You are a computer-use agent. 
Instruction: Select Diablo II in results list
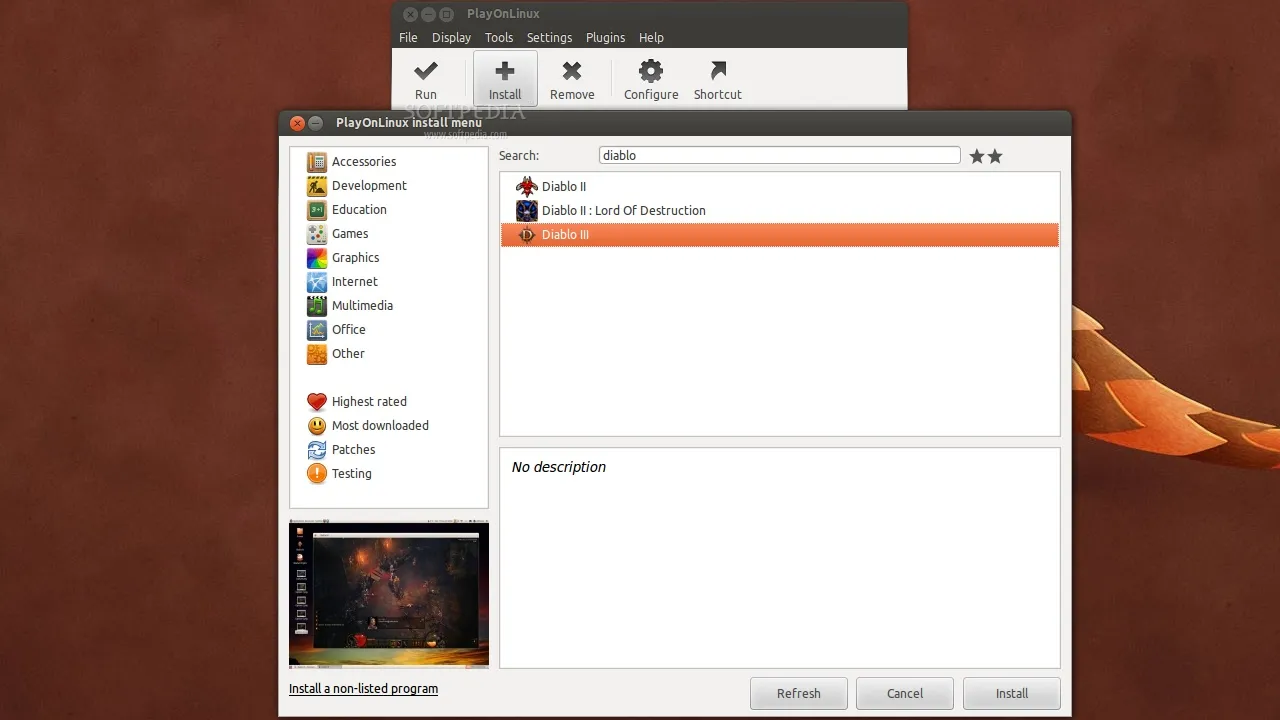click(x=563, y=187)
